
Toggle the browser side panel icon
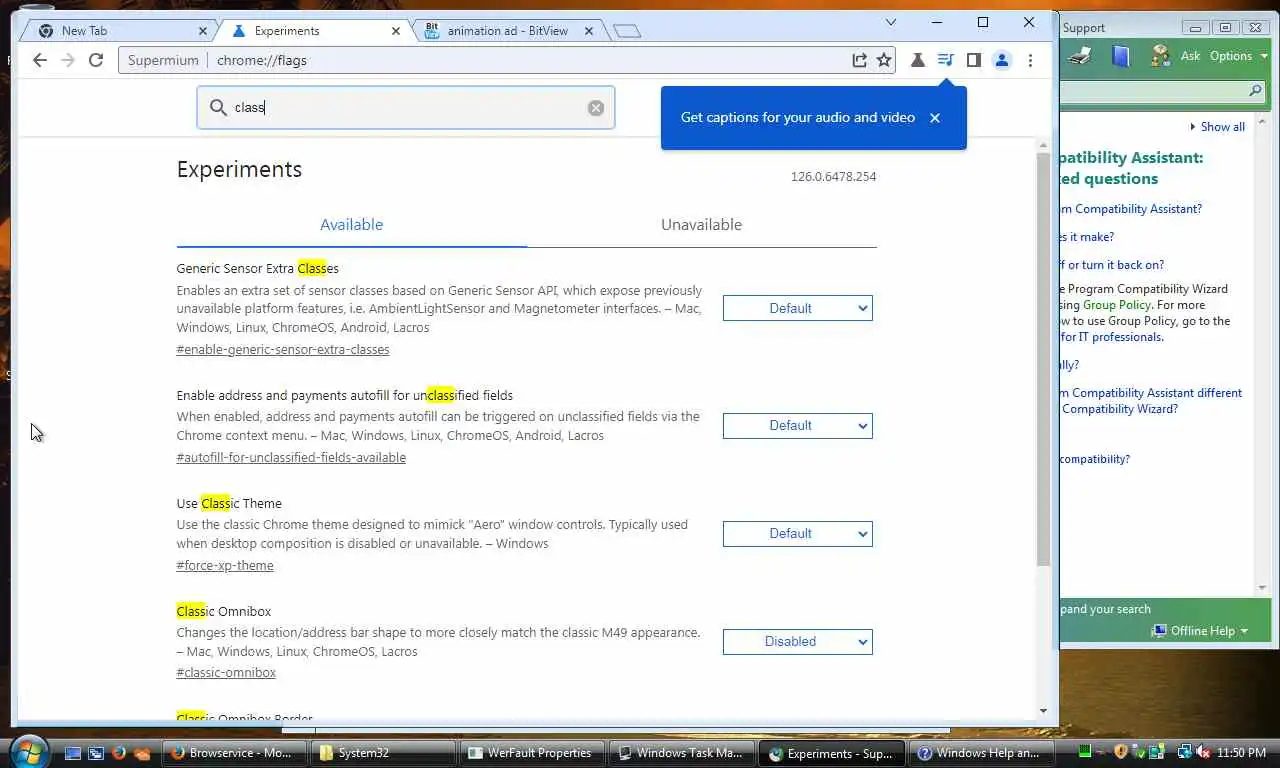point(973,60)
